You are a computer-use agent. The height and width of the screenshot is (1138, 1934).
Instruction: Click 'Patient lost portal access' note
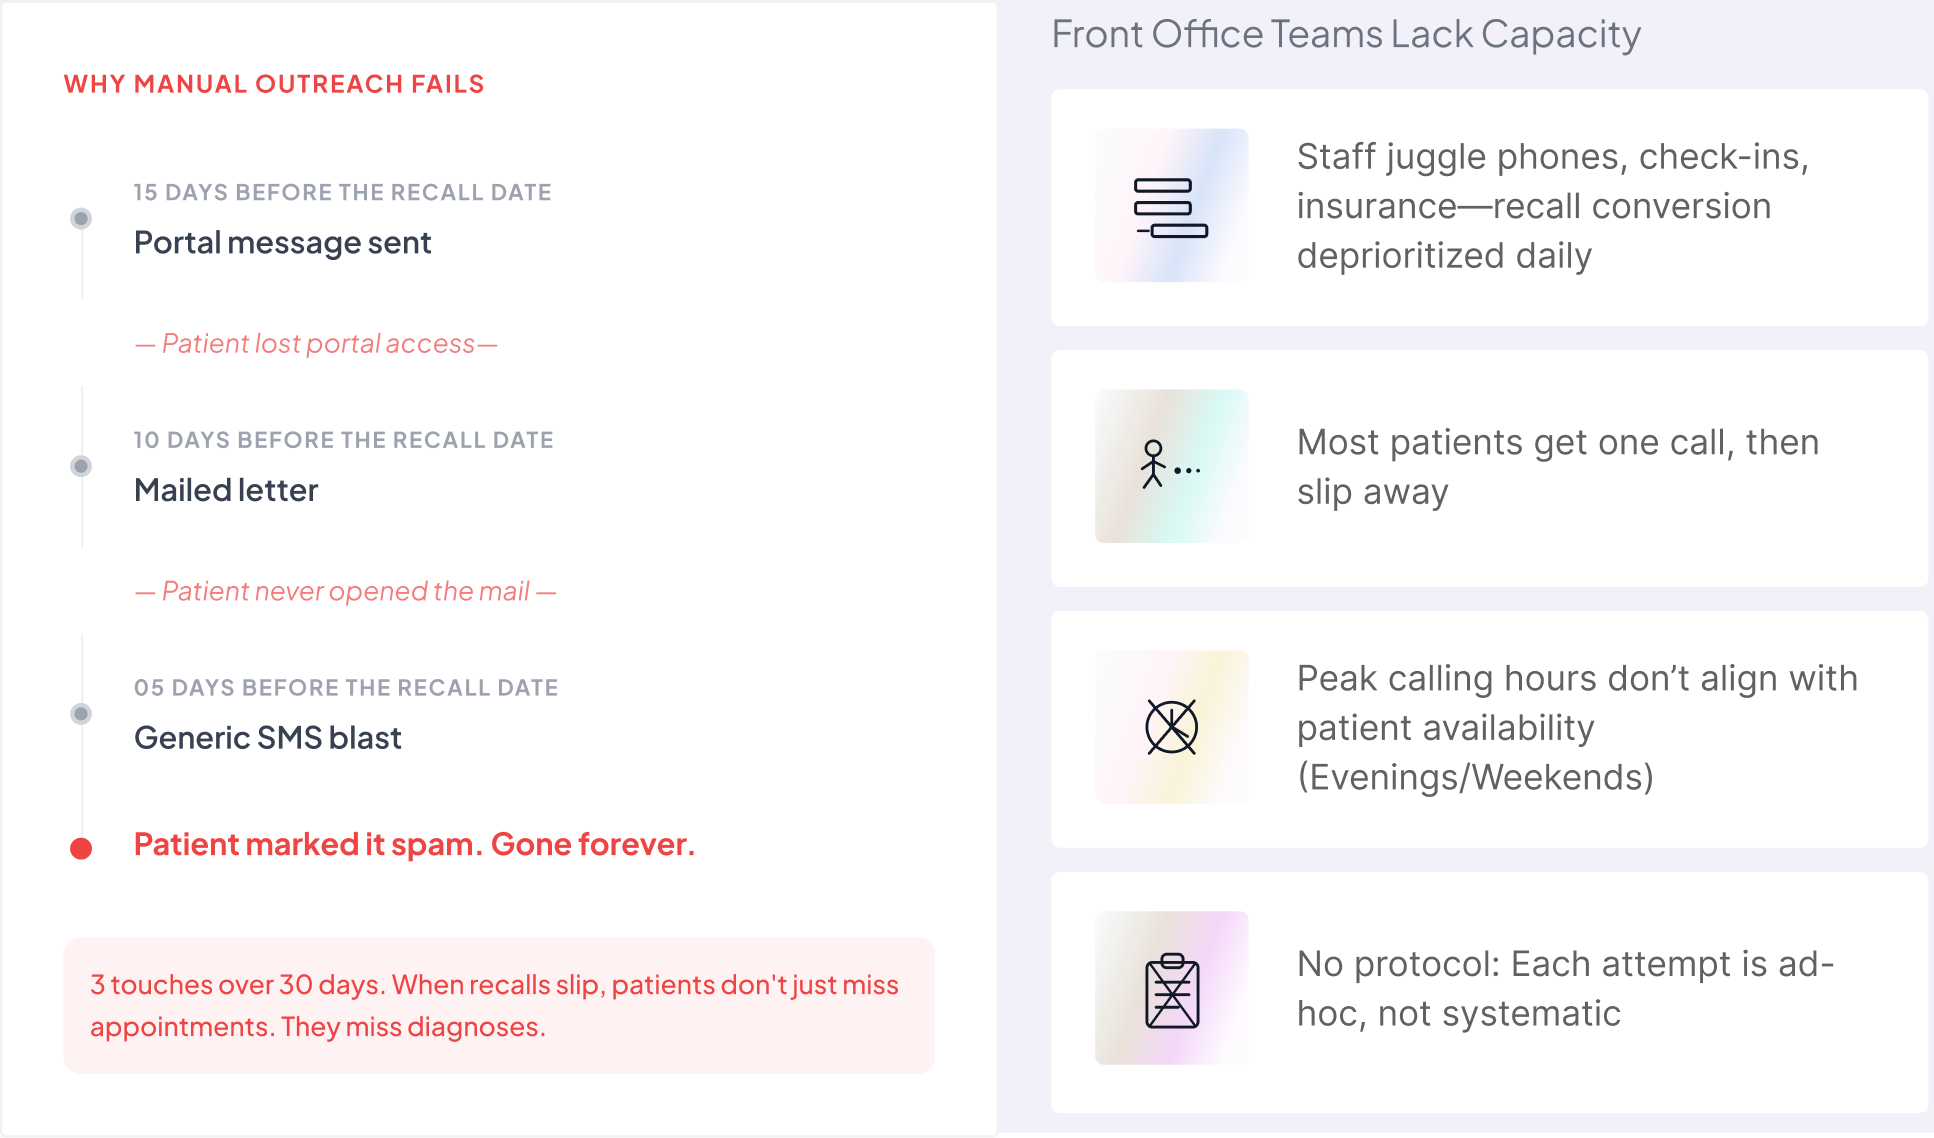316,344
